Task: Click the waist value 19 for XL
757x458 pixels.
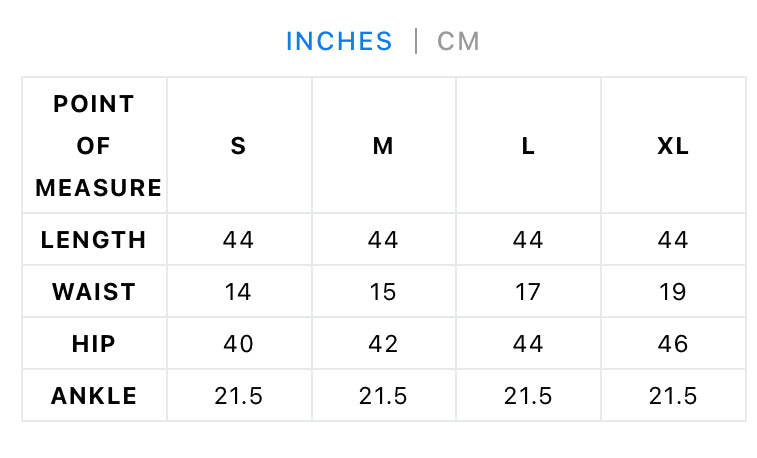Action: pos(673,292)
